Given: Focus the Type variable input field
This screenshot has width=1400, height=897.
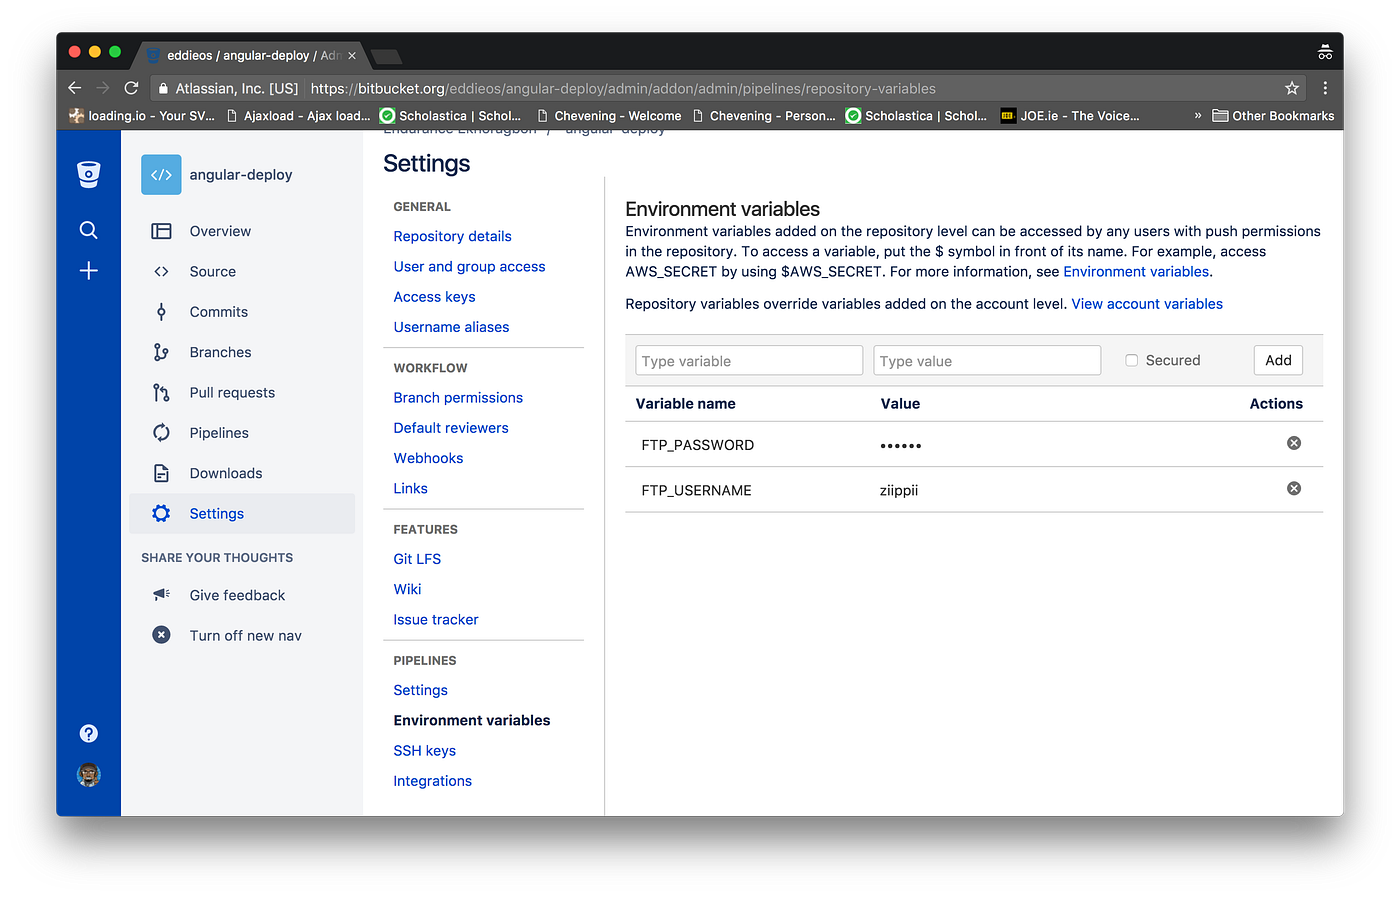Looking at the screenshot, I should pos(749,361).
